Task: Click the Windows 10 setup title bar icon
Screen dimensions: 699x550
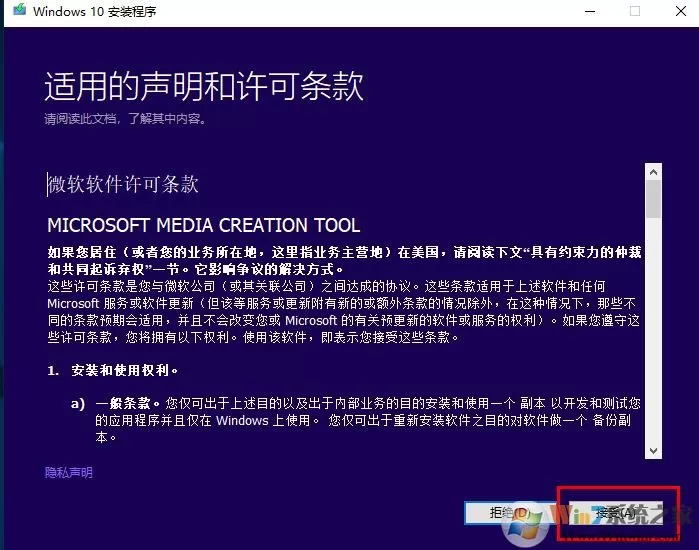Action: [x=19, y=10]
